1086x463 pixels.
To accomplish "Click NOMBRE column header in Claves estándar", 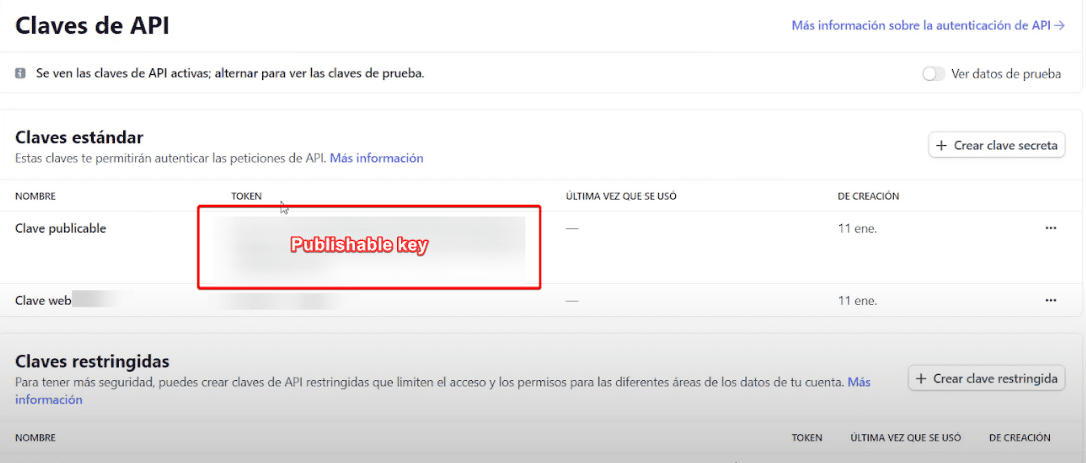I will click(x=35, y=196).
